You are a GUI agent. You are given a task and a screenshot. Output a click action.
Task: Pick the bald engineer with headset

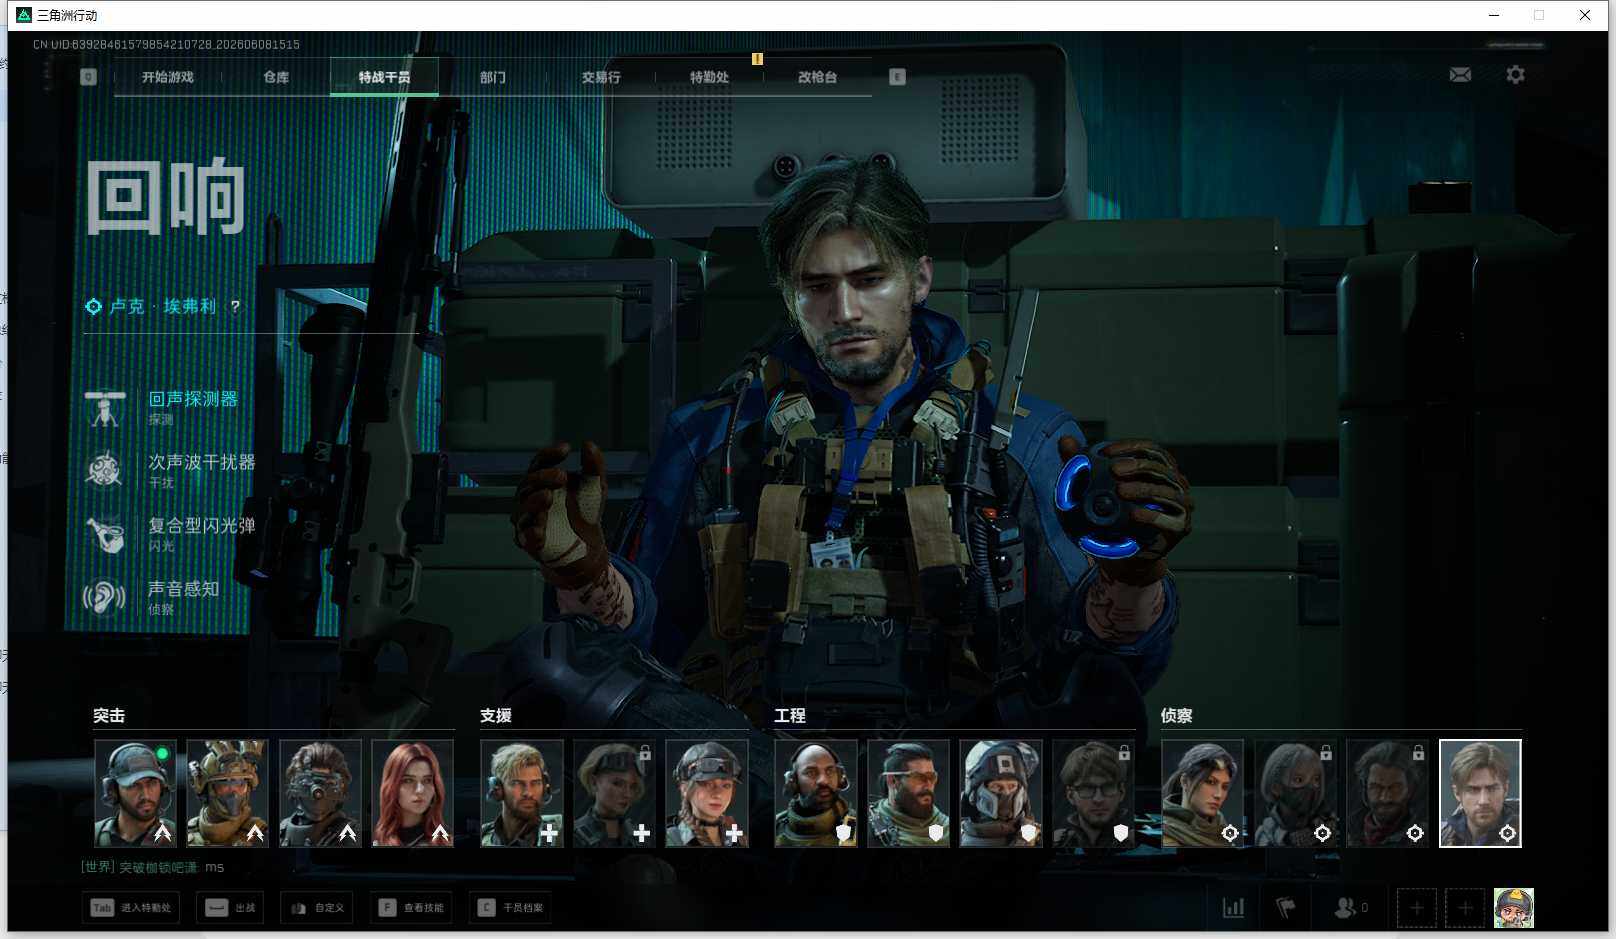tap(816, 793)
